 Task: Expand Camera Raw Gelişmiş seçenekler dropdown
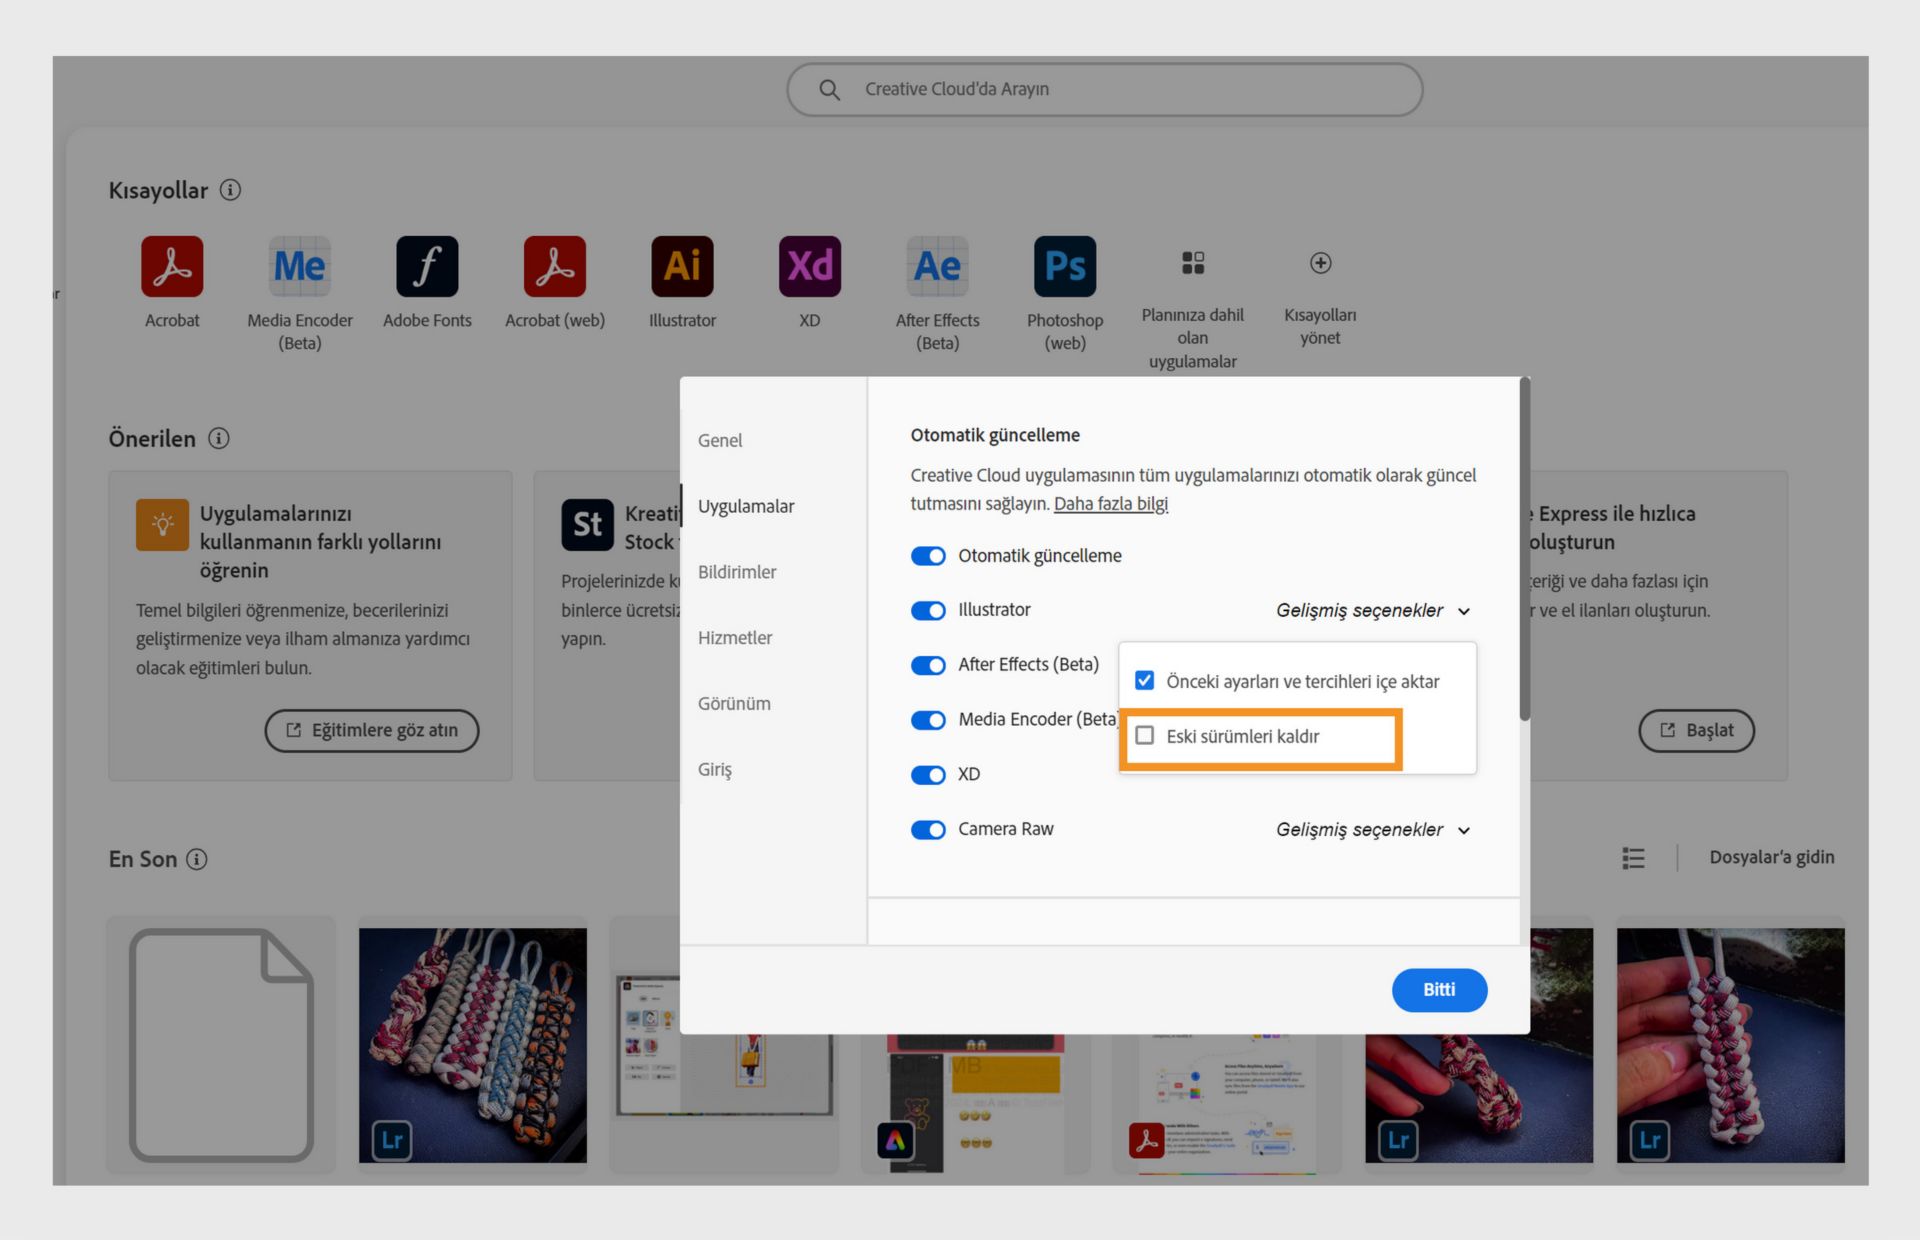(1372, 830)
